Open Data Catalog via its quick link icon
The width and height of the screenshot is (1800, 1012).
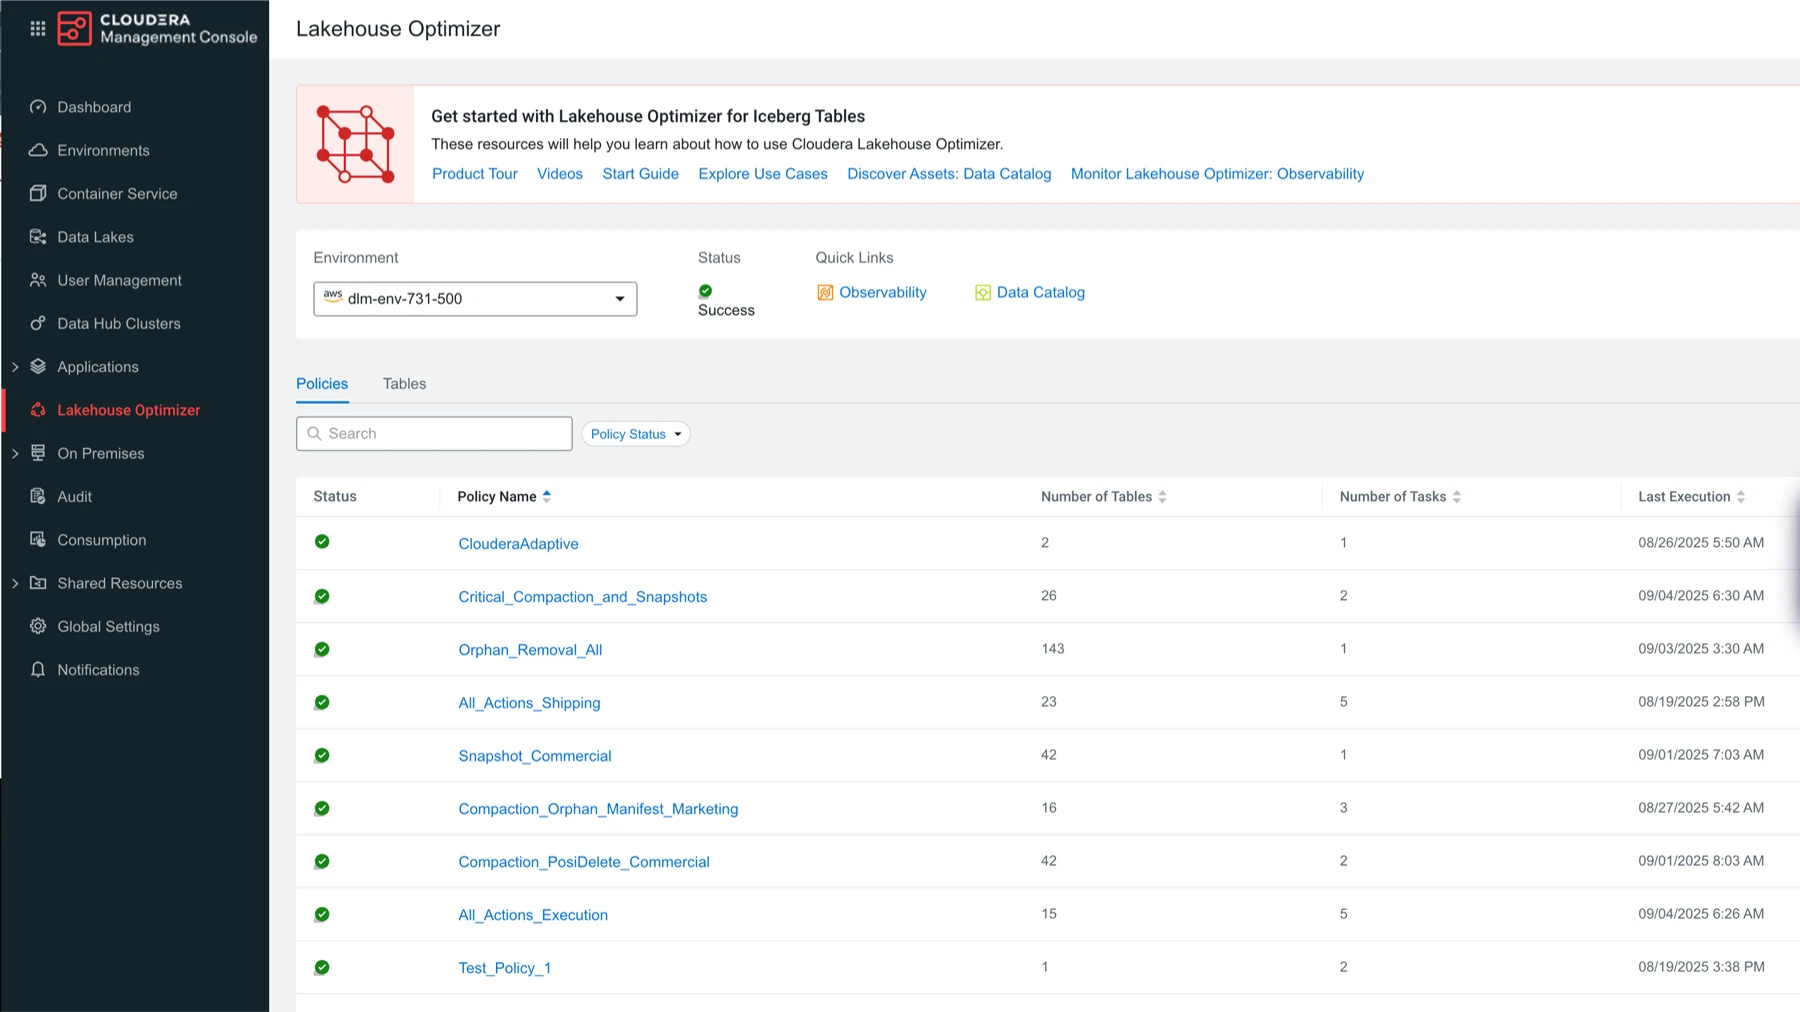[981, 292]
